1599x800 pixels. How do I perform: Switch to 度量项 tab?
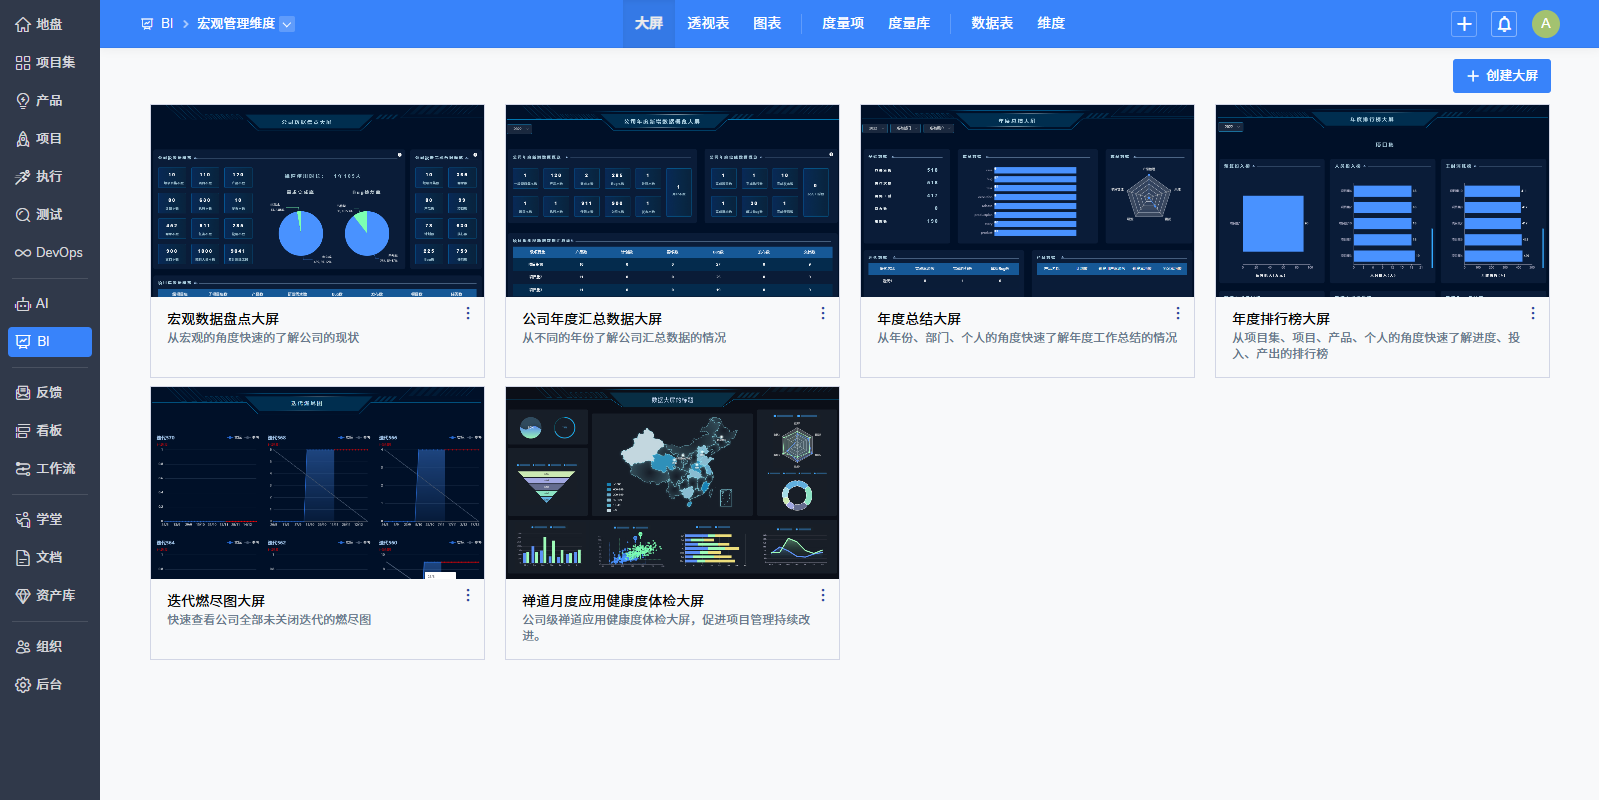coord(843,24)
